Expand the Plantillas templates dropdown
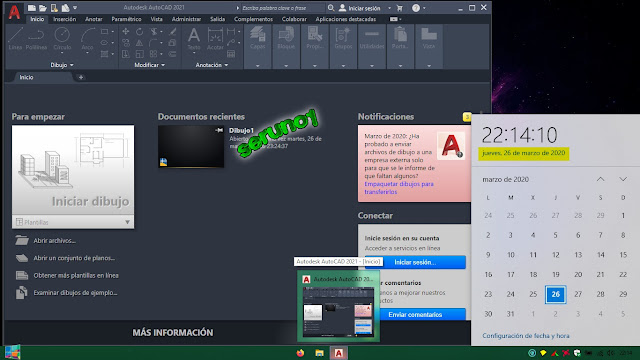 tap(127, 222)
